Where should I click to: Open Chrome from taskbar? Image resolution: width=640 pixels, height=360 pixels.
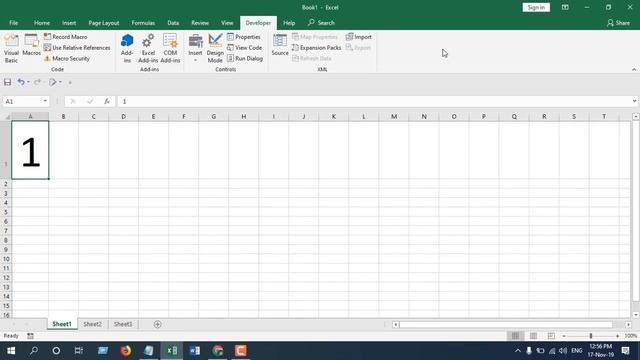tap(218, 351)
